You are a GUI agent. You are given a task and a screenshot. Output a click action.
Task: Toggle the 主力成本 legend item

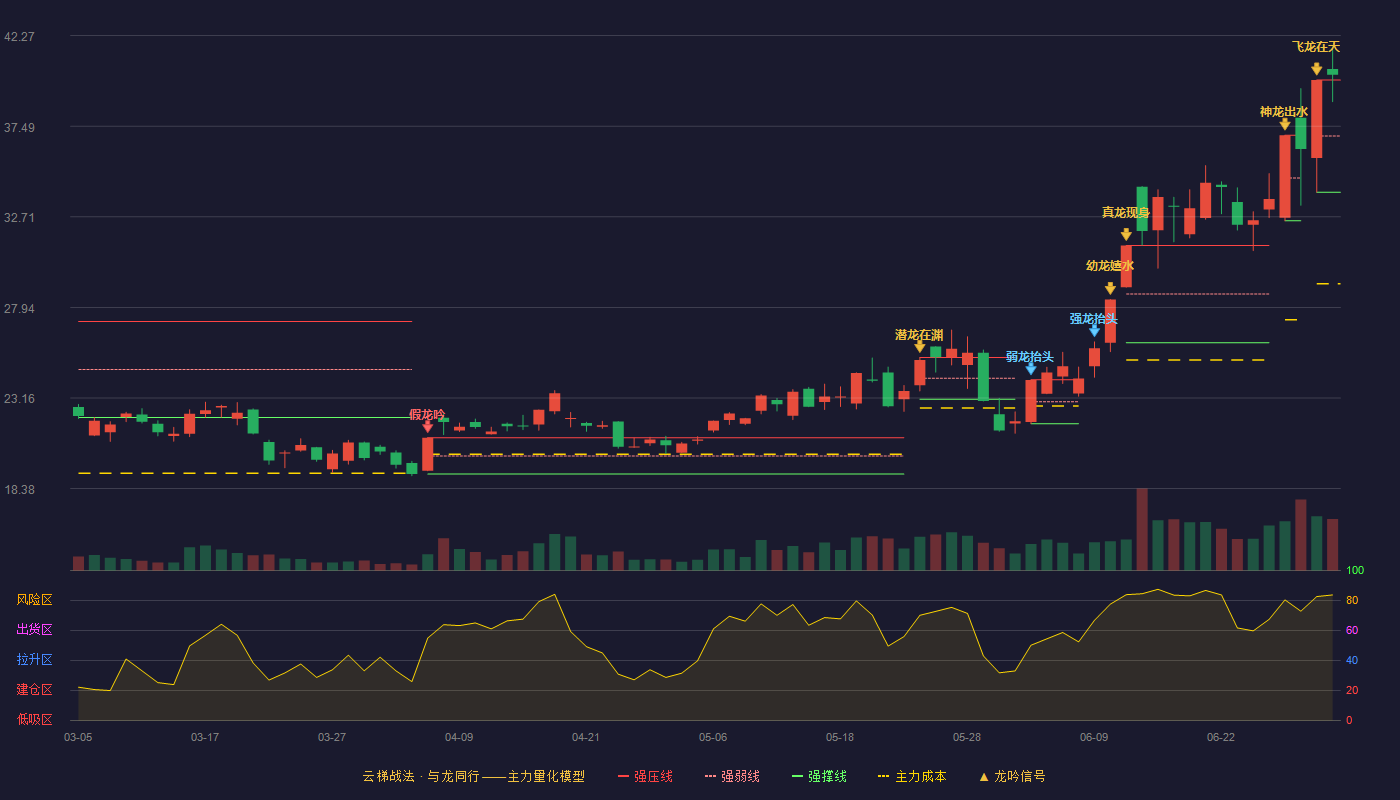[x=912, y=776]
